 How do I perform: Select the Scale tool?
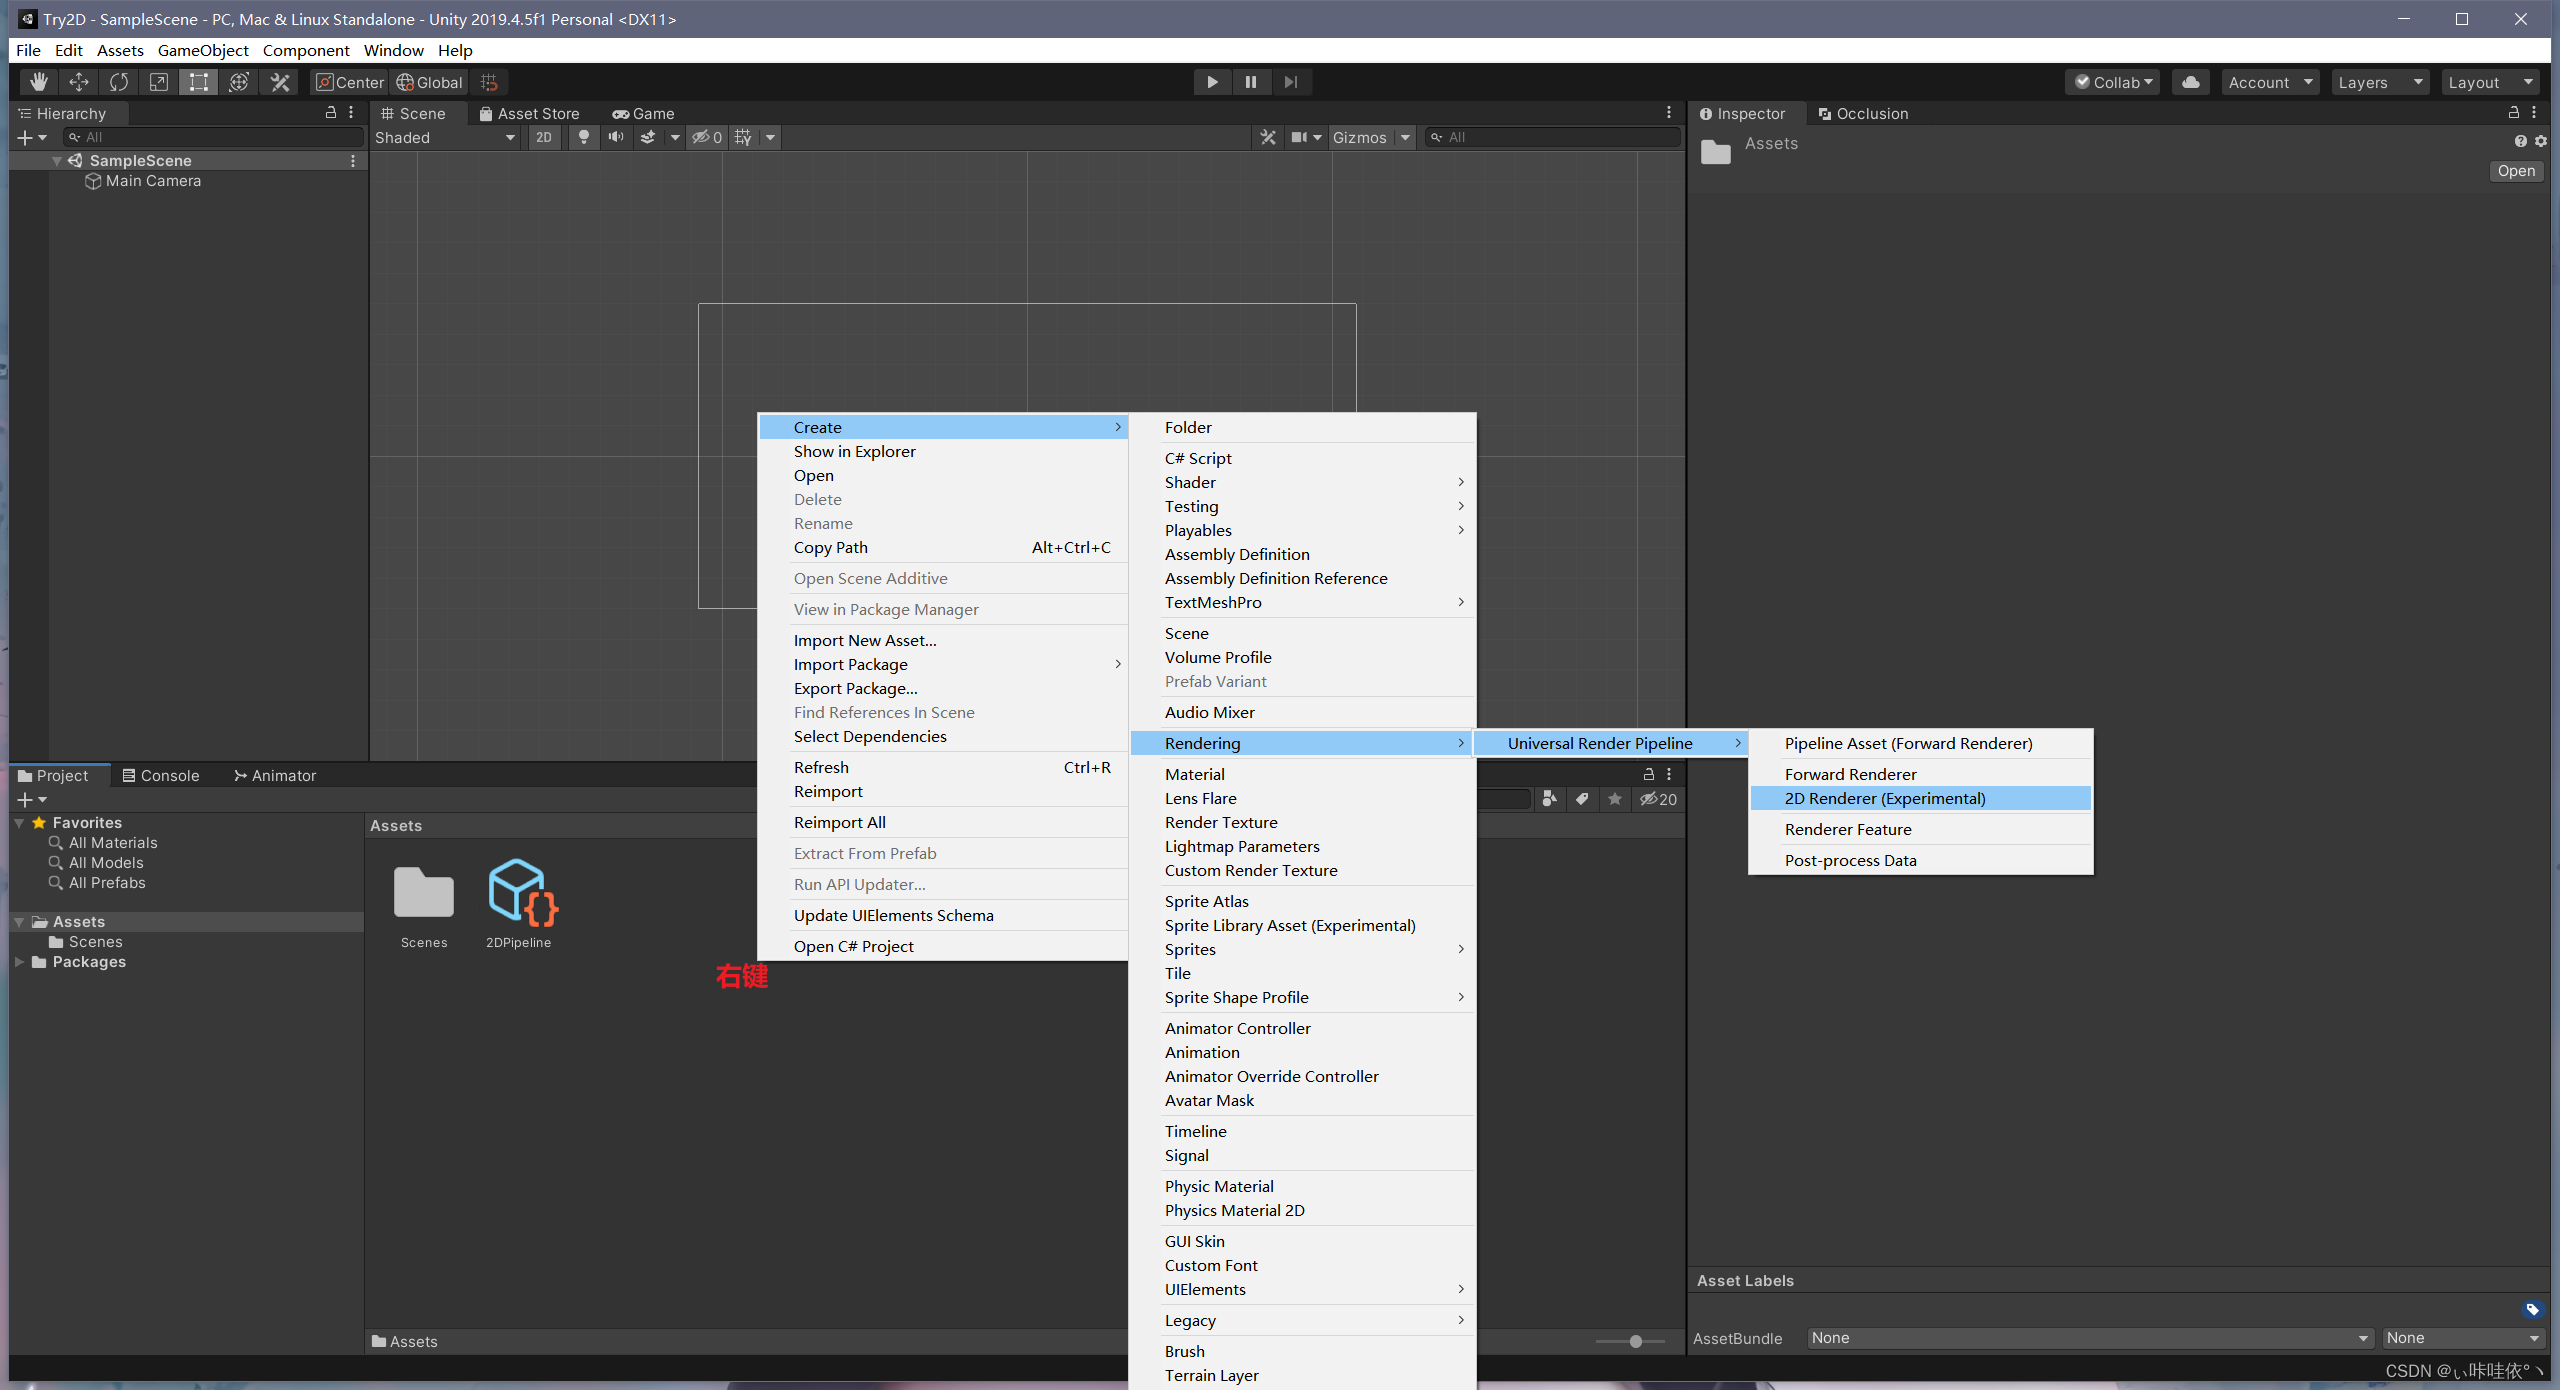pyautogui.click(x=159, y=82)
